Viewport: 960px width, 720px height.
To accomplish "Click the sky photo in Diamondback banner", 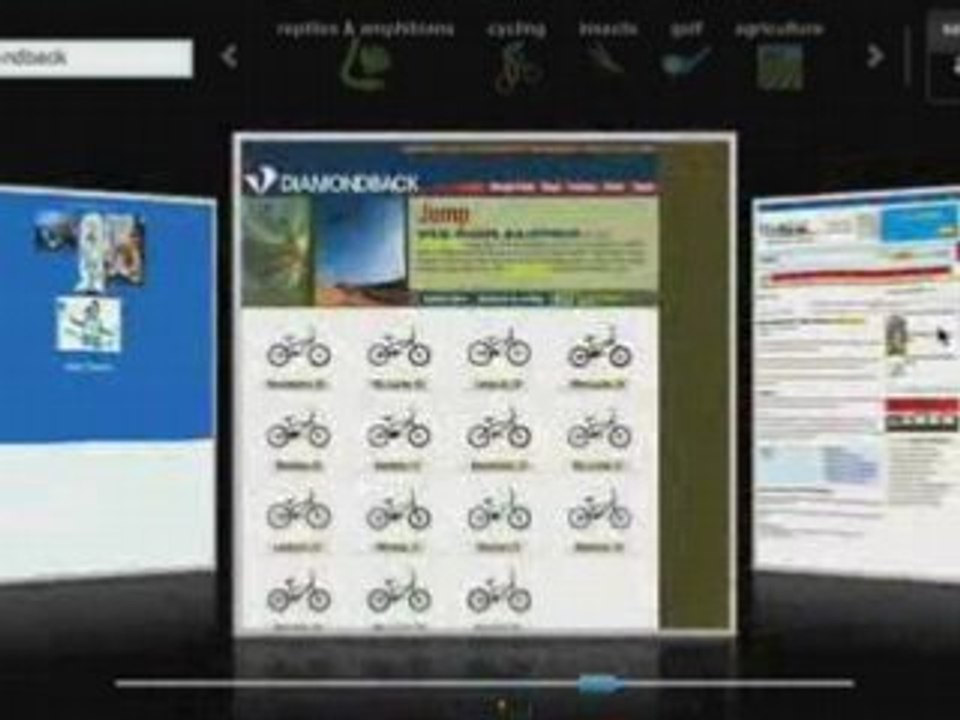I will [361, 250].
